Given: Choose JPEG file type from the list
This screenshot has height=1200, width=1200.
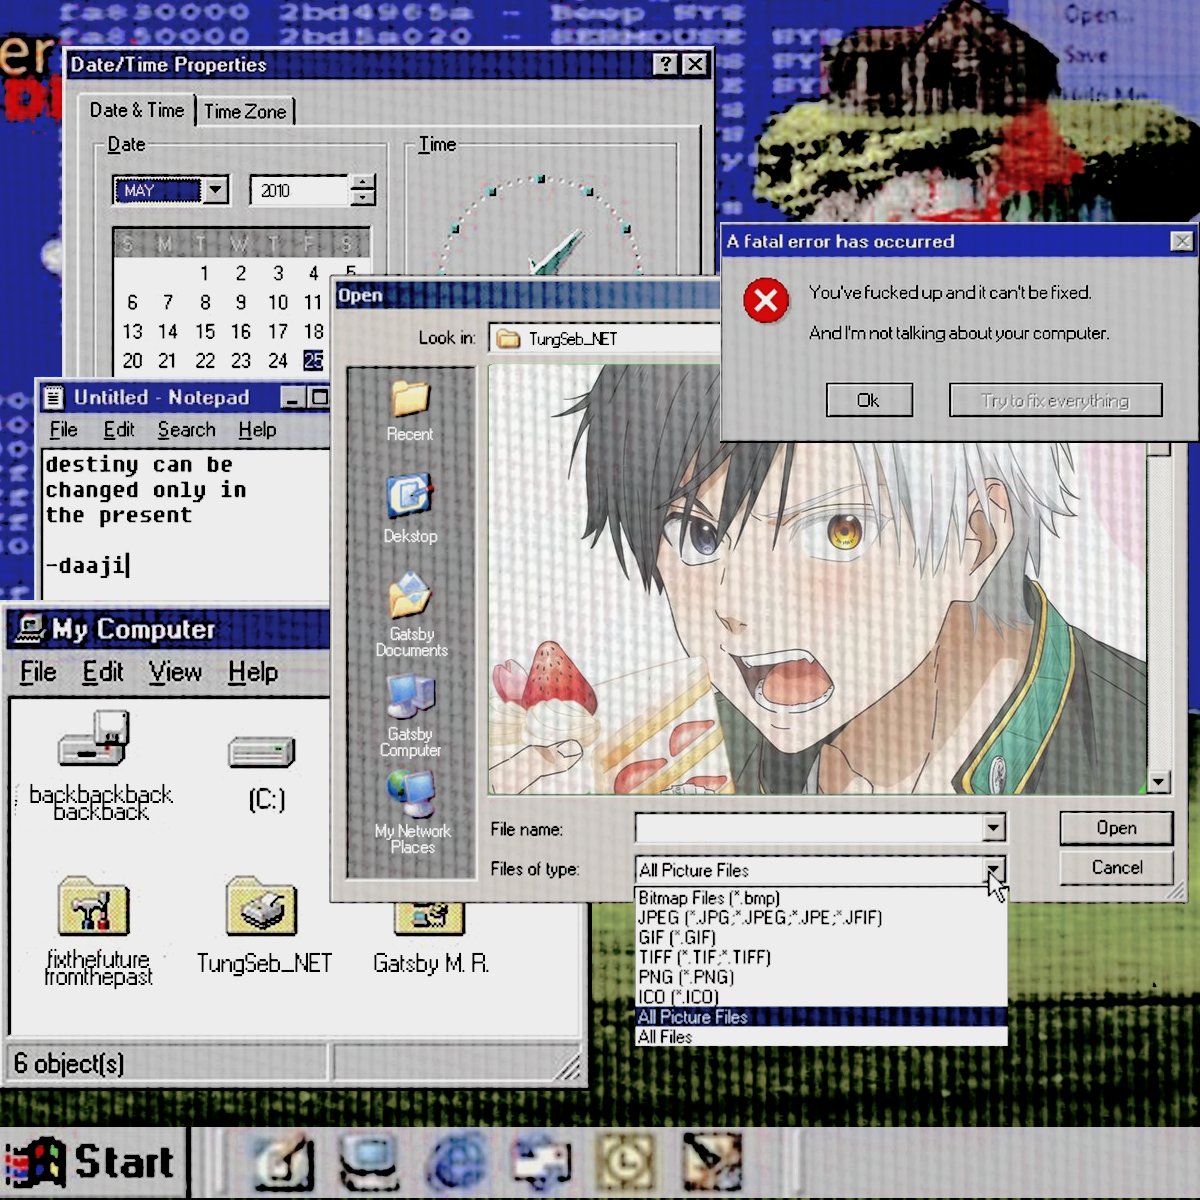Looking at the screenshot, I should 821,917.
